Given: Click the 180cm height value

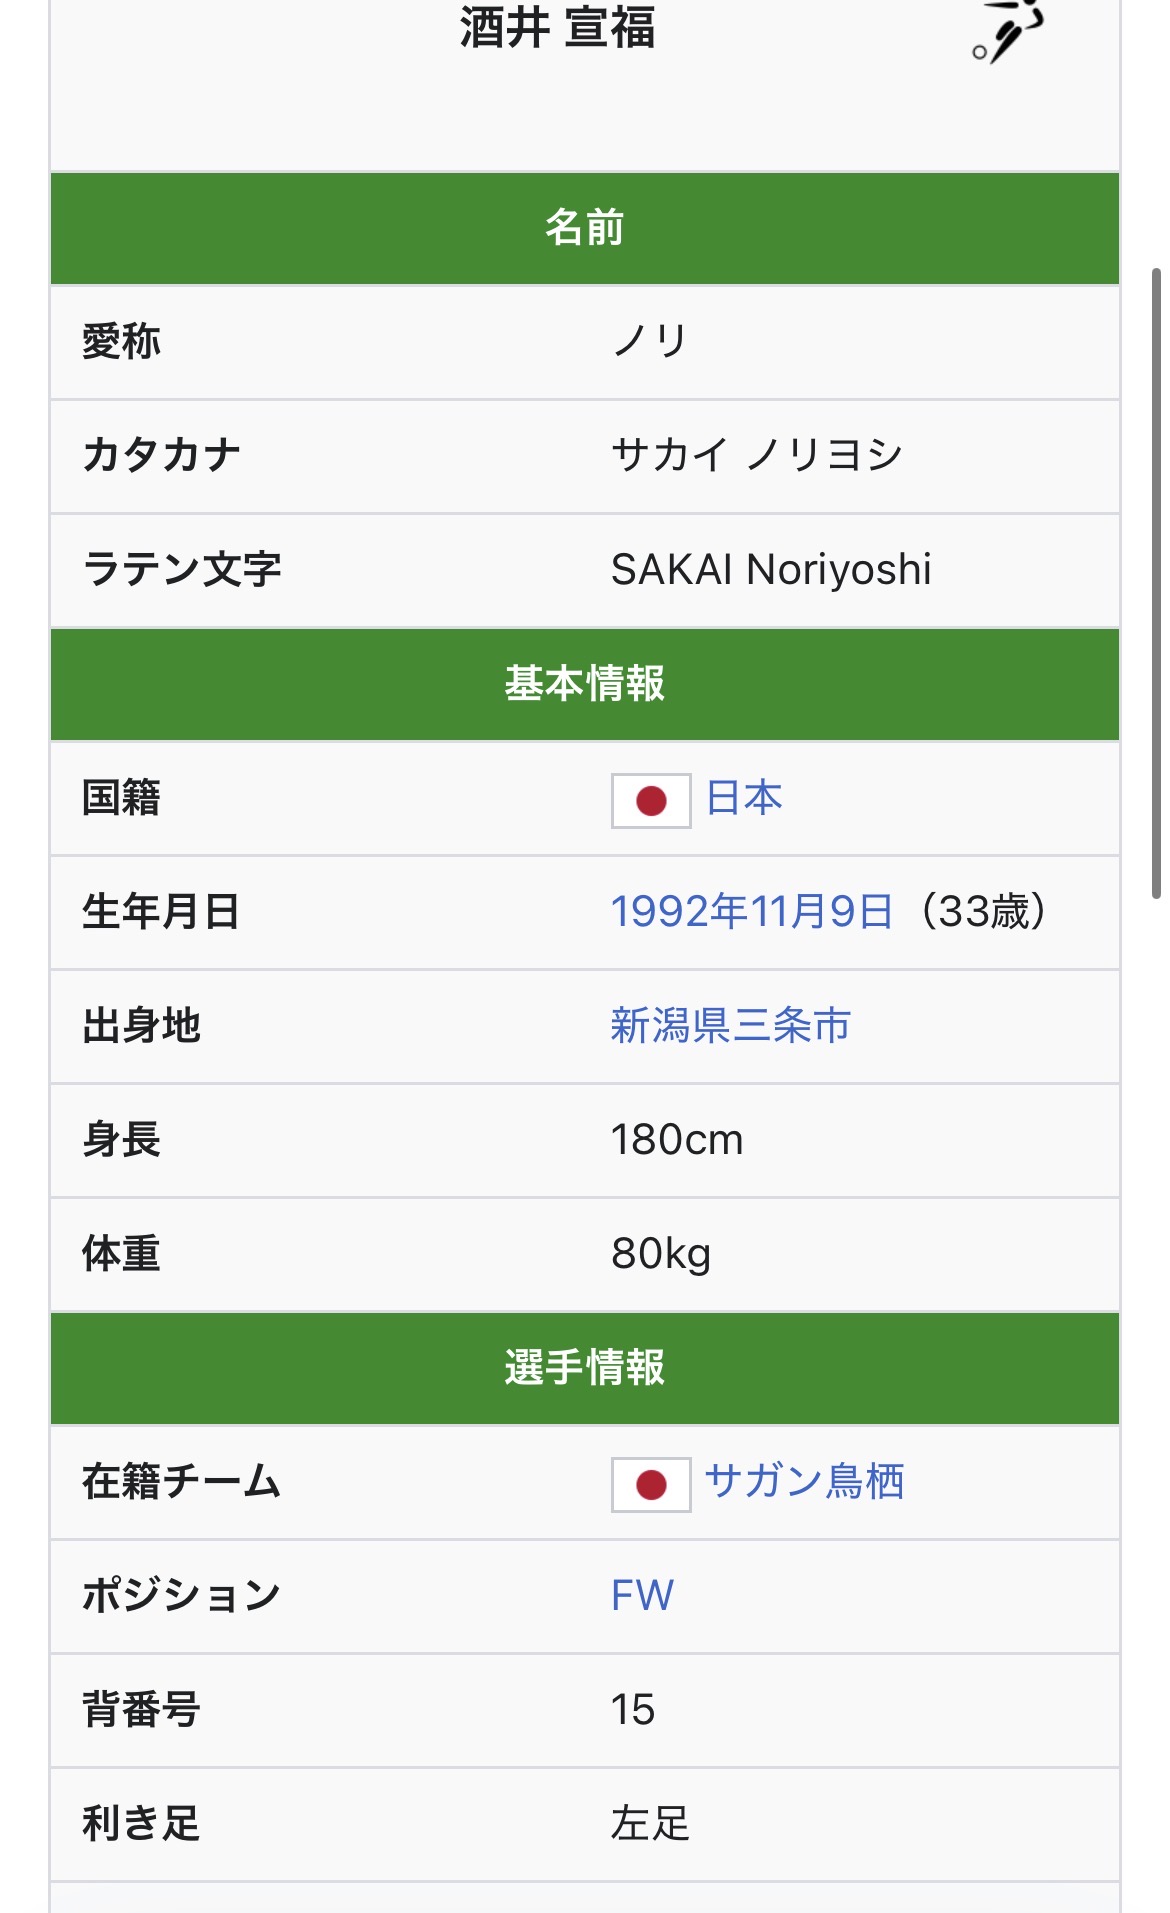Looking at the screenshot, I should pos(677,1140).
